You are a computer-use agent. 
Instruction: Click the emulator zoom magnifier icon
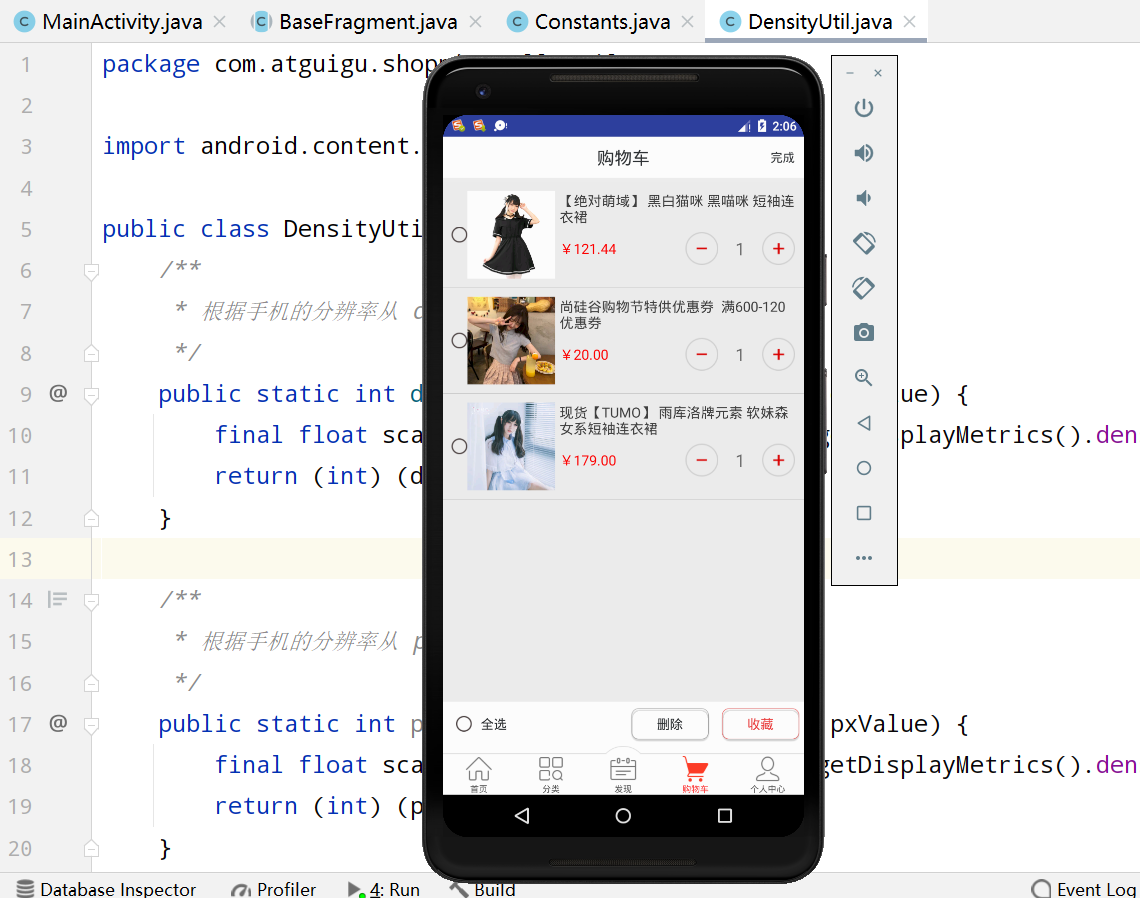coord(864,377)
